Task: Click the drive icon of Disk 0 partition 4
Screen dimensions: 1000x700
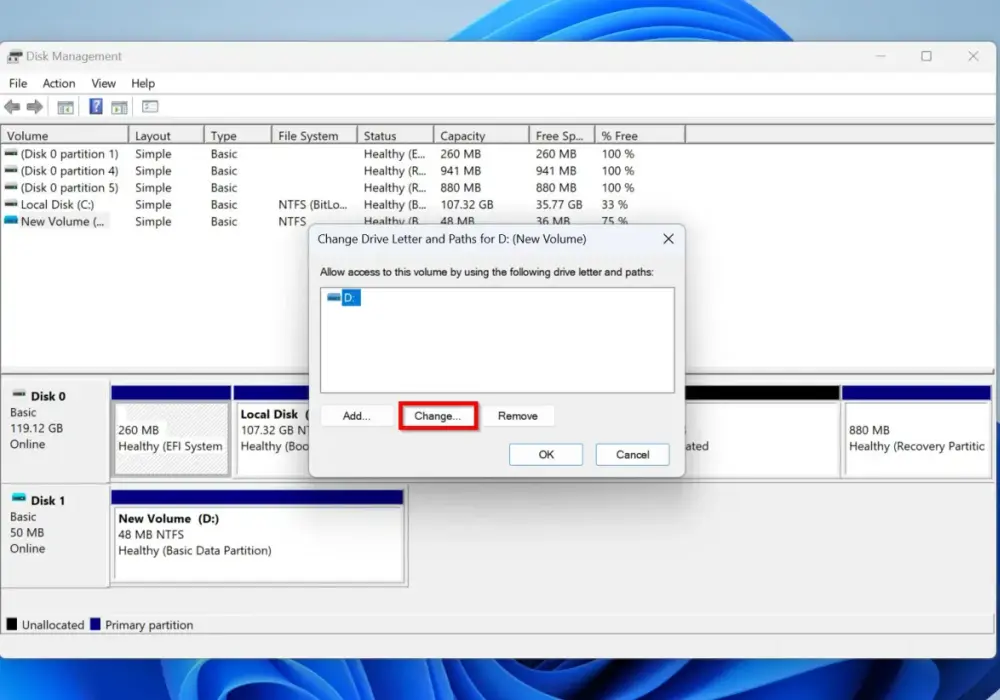Action: click(x=11, y=170)
